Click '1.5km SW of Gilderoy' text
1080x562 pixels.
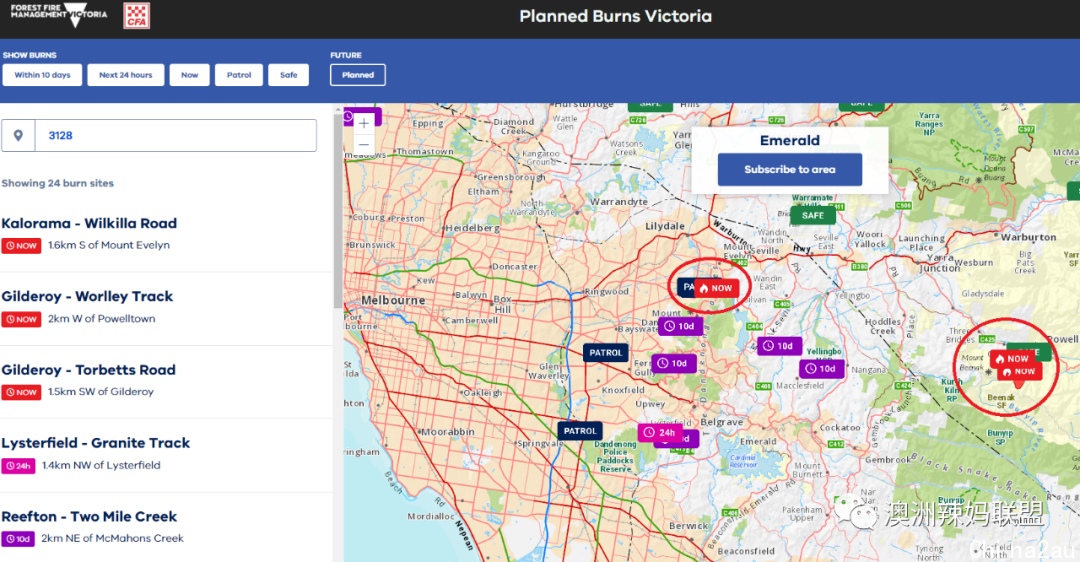point(101,392)
